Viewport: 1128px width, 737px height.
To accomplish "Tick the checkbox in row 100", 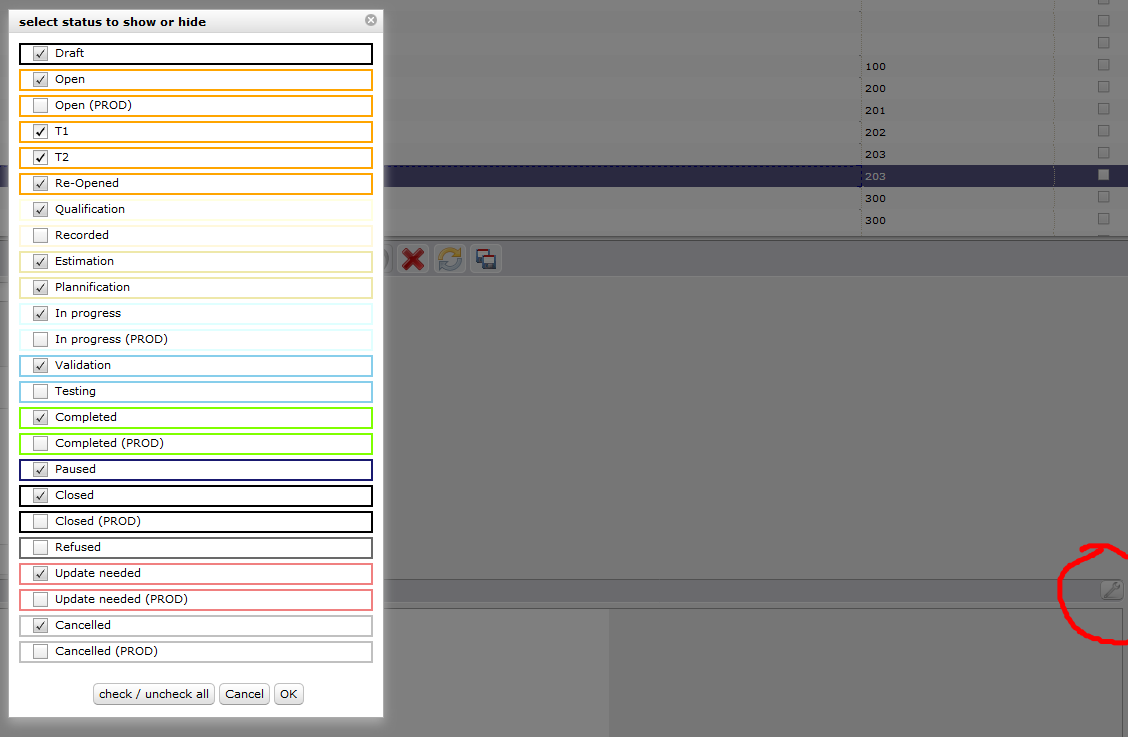I will click(1104, 65).
